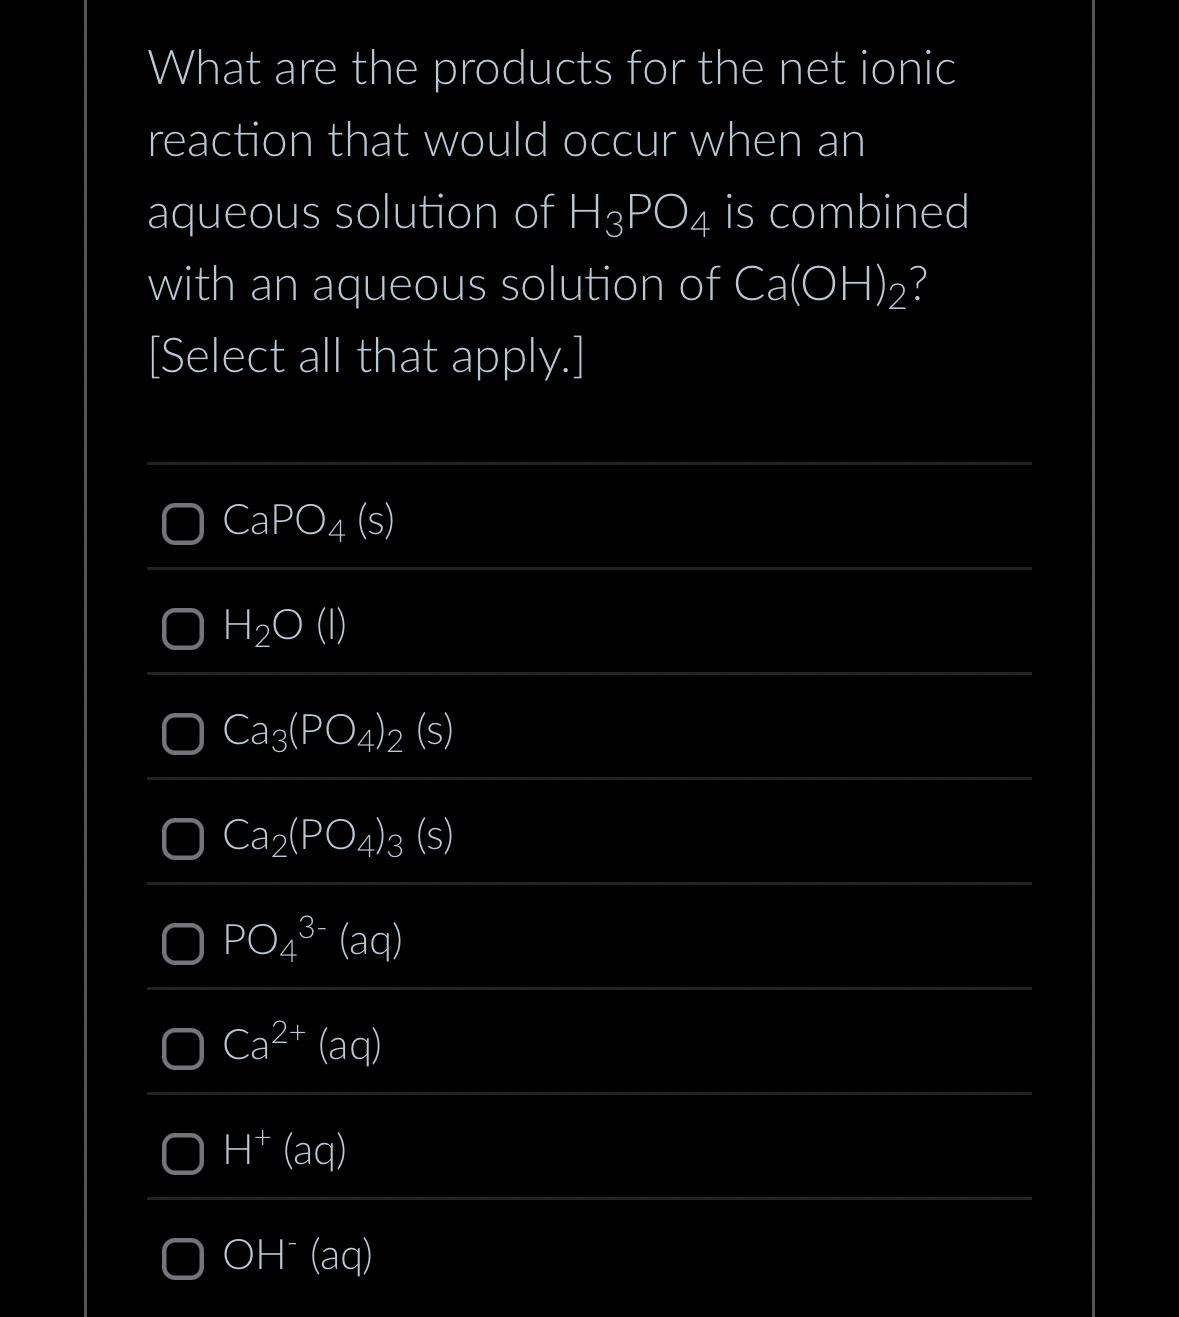This screenshot has width=1179, height=1317.
Task: Select the H+ (aq) checkbox
Action: coord(182,1153)
